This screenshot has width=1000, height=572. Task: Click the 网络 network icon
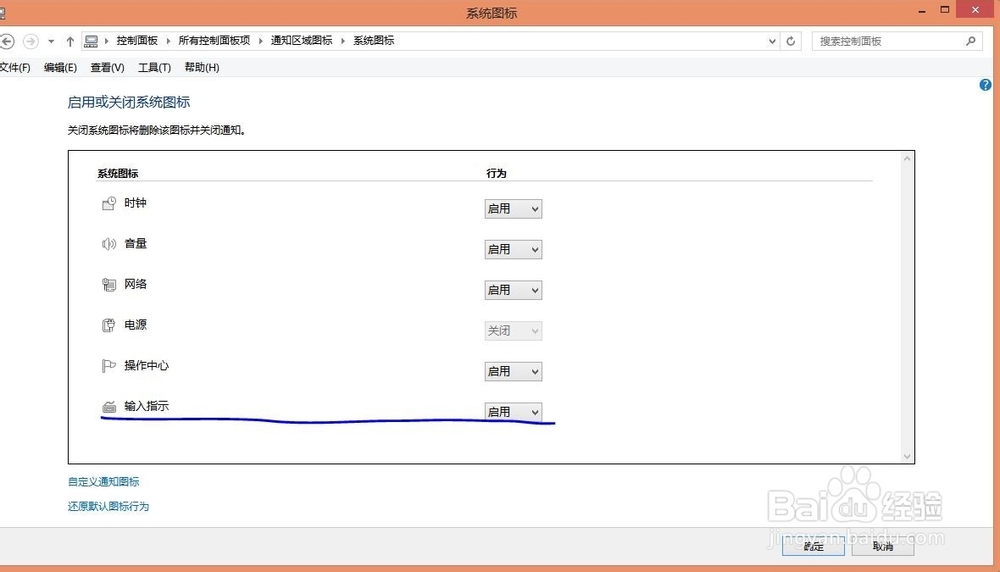tap(109, 284)
